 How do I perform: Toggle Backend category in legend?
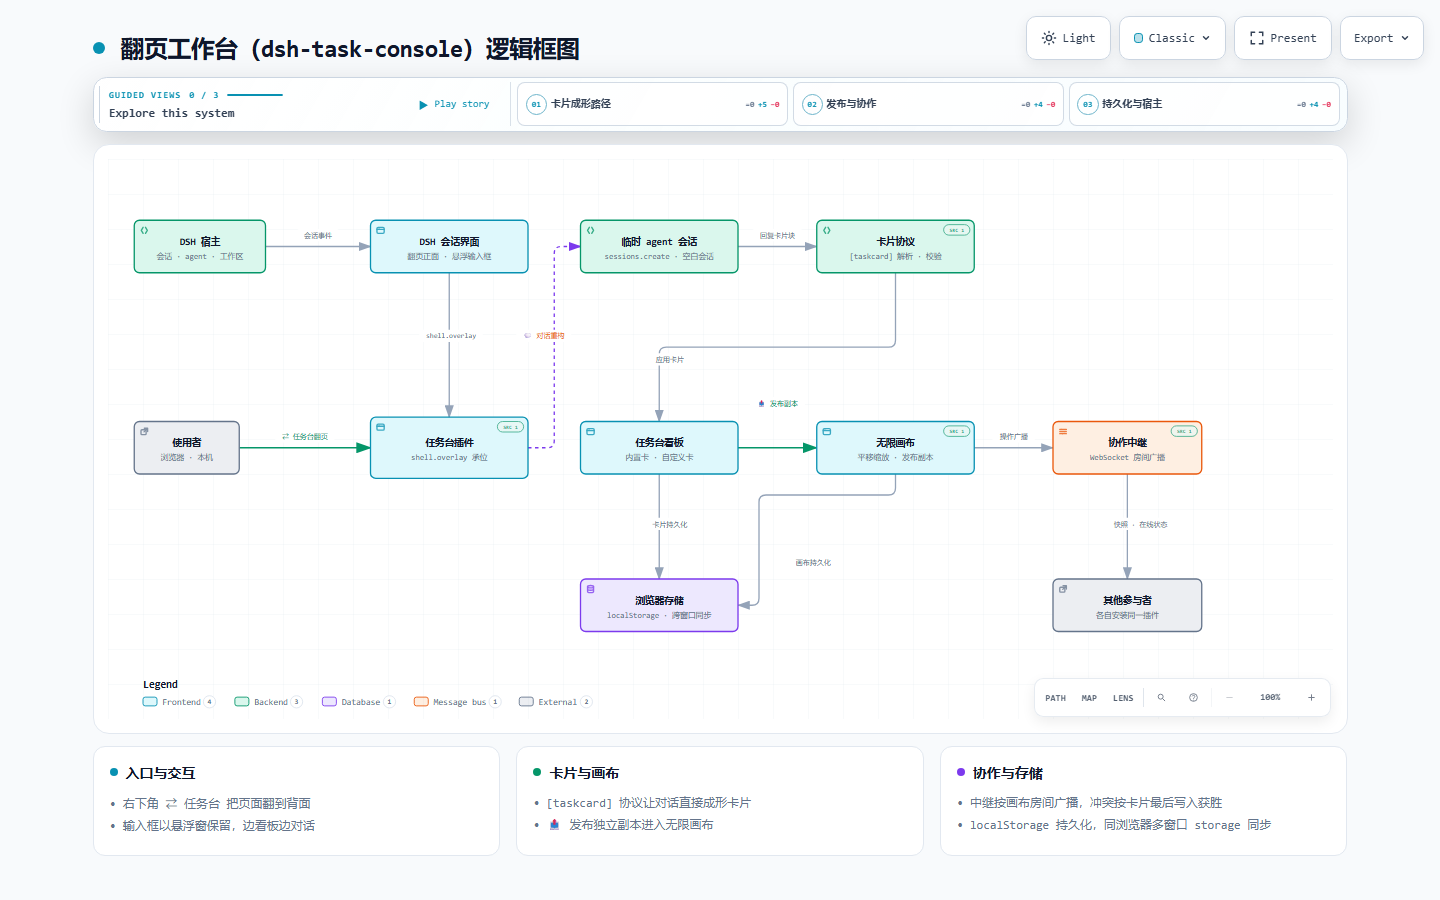[268, 702]
